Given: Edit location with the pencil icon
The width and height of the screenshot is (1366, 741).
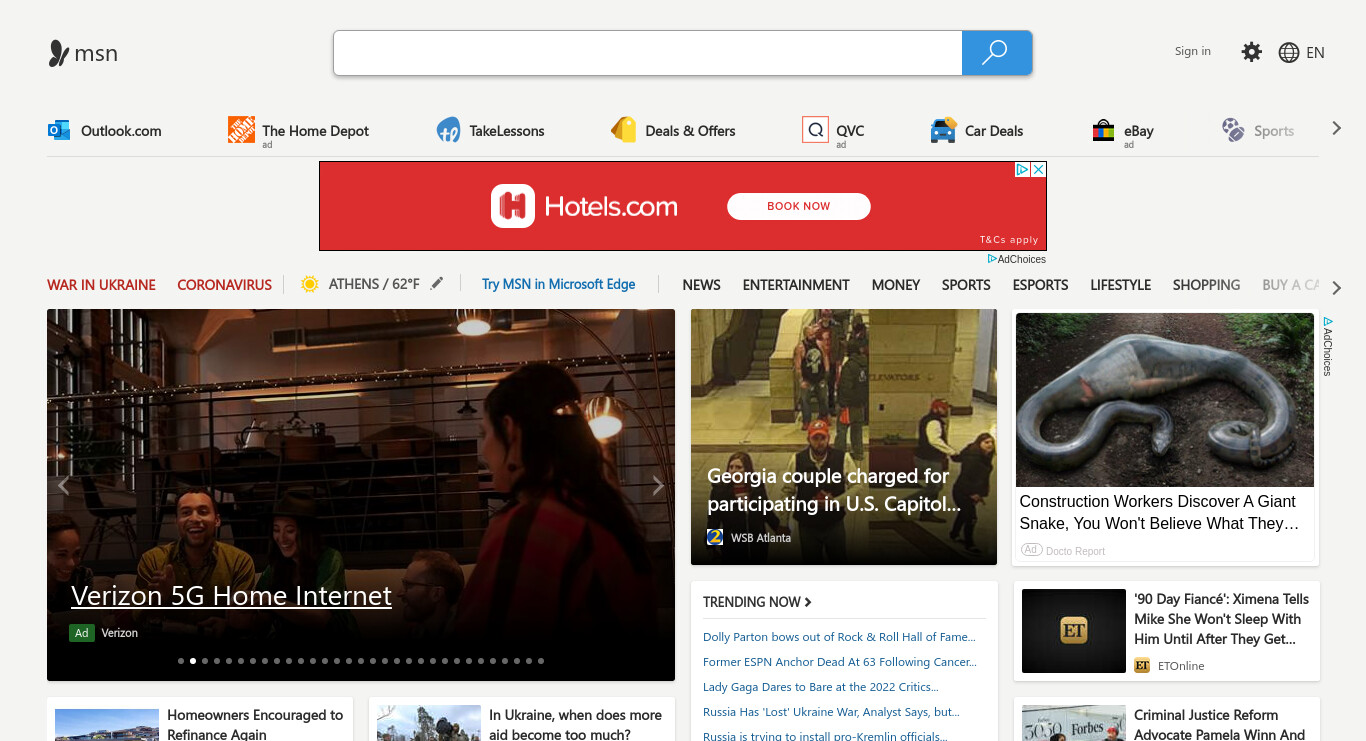Looking at the screenshot, I should click(436, 284).
